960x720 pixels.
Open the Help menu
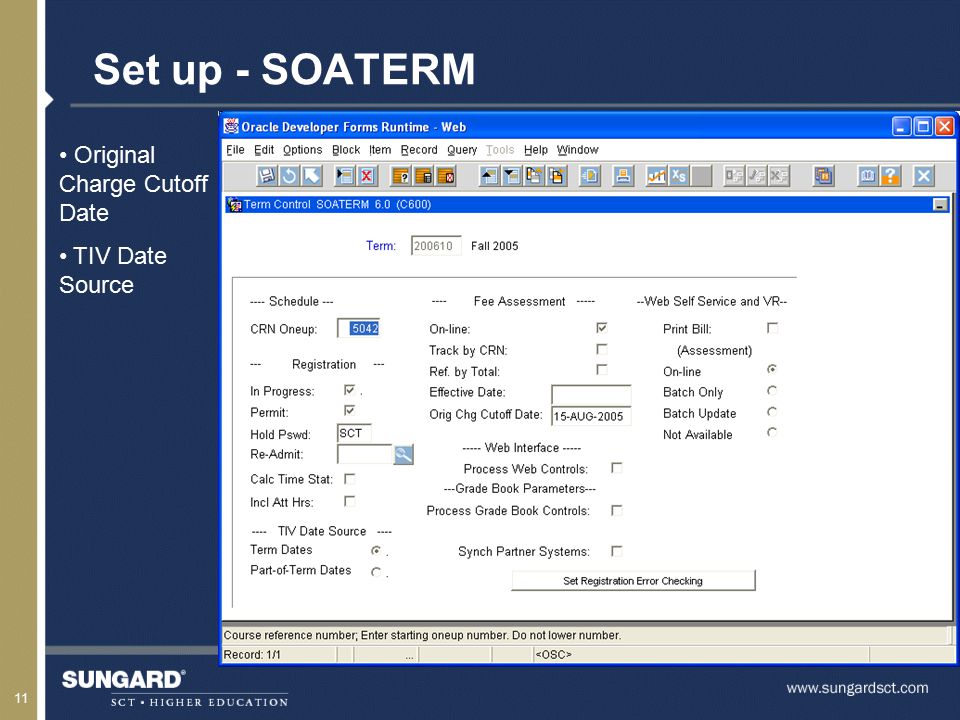[x=536, y=150]
